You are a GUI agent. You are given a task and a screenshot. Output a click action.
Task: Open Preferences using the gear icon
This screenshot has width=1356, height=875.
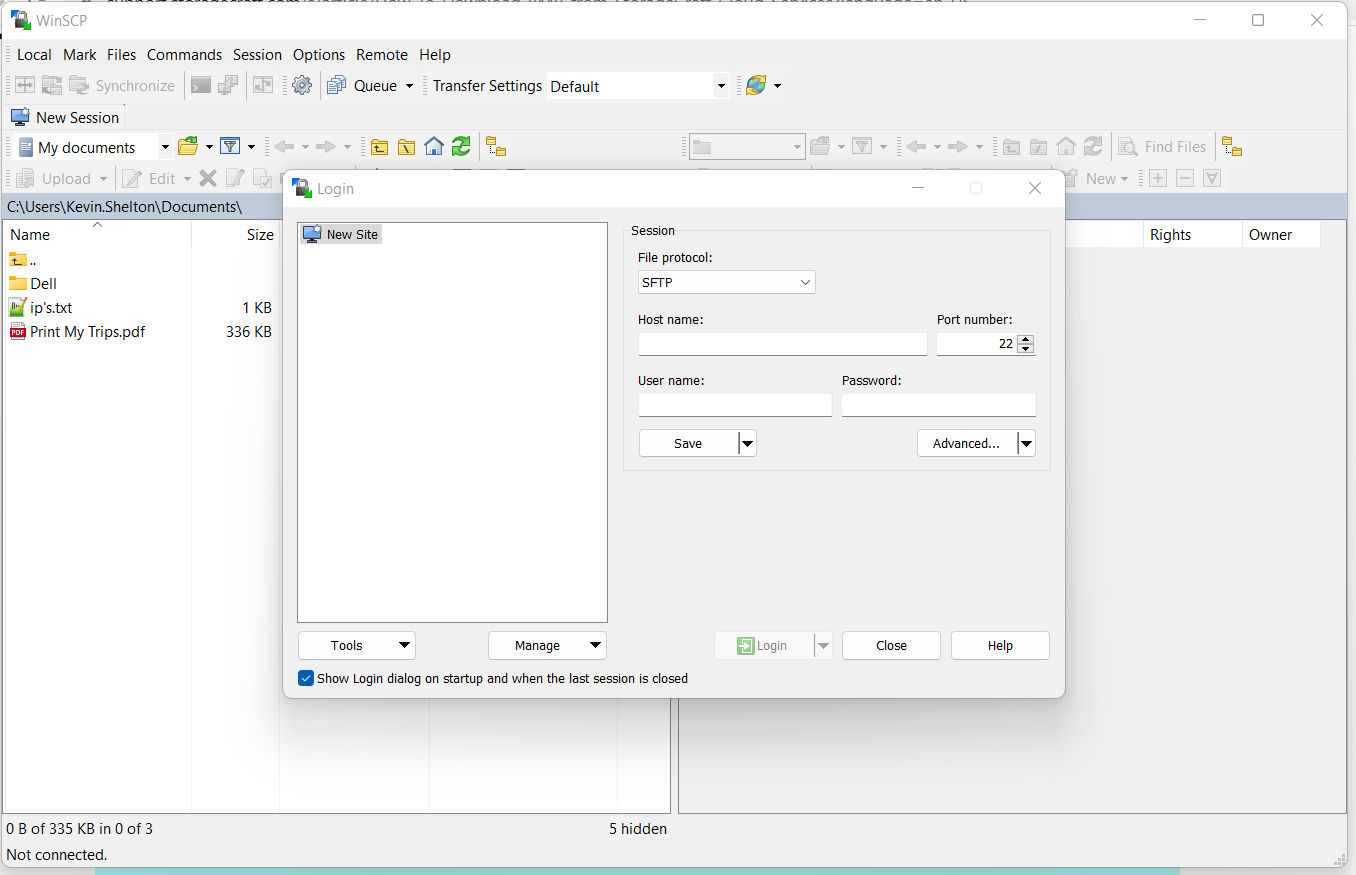click(302, 85)
